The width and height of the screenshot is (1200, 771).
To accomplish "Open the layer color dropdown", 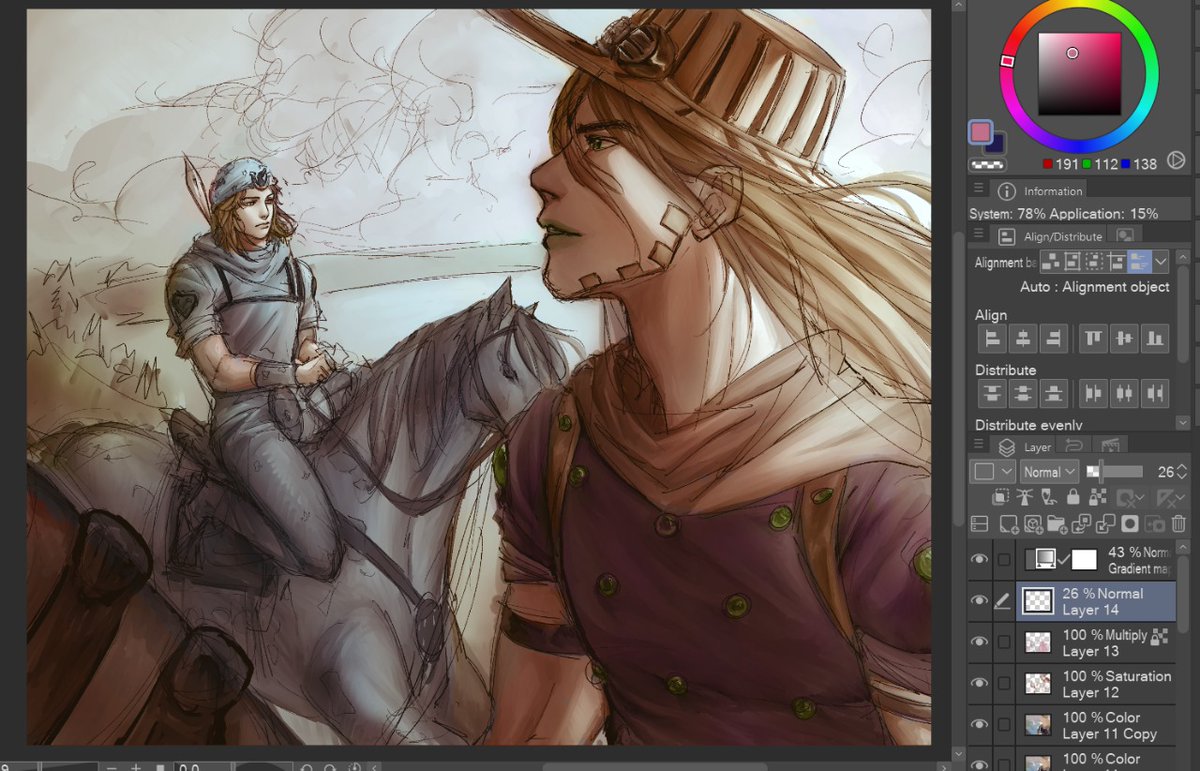I will coord(993,471).
